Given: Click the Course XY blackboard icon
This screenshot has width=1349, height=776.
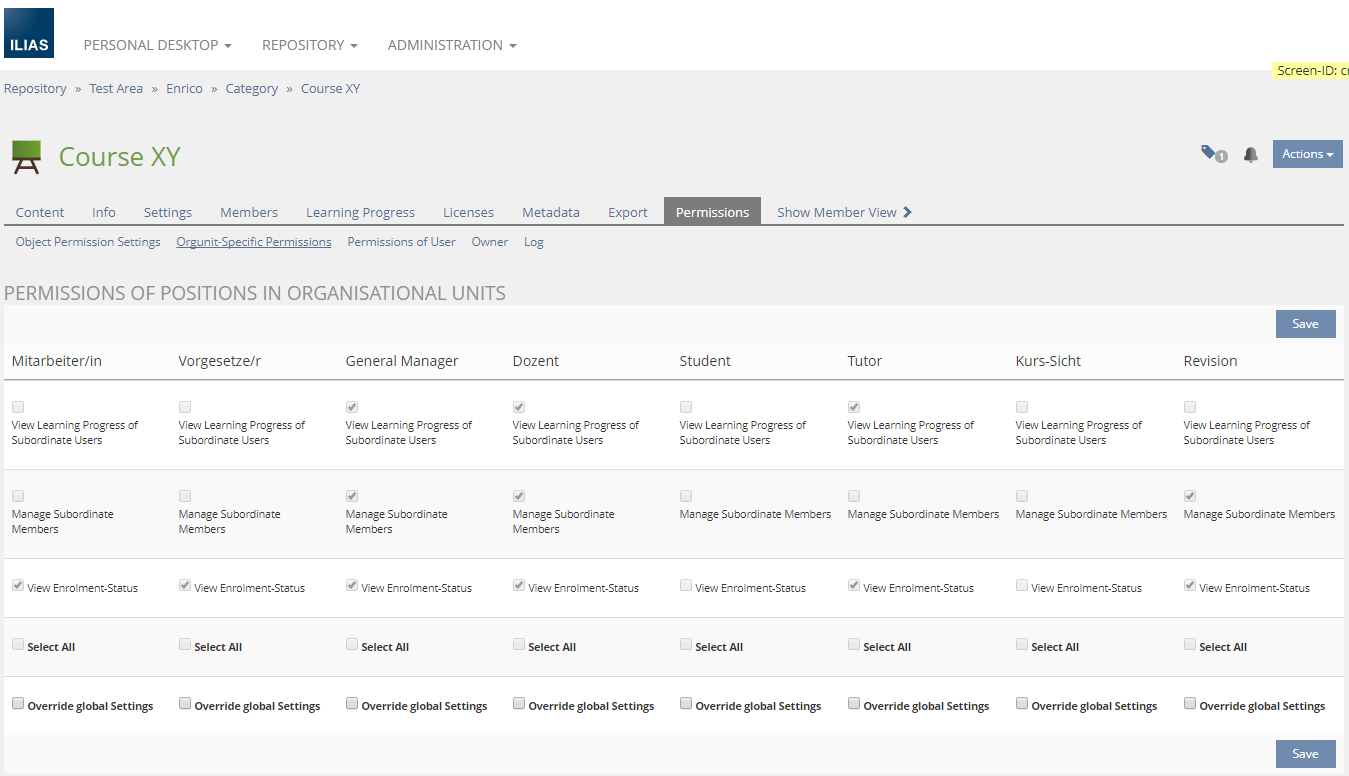Looking at the screenshot, I should tap(27, 157).
